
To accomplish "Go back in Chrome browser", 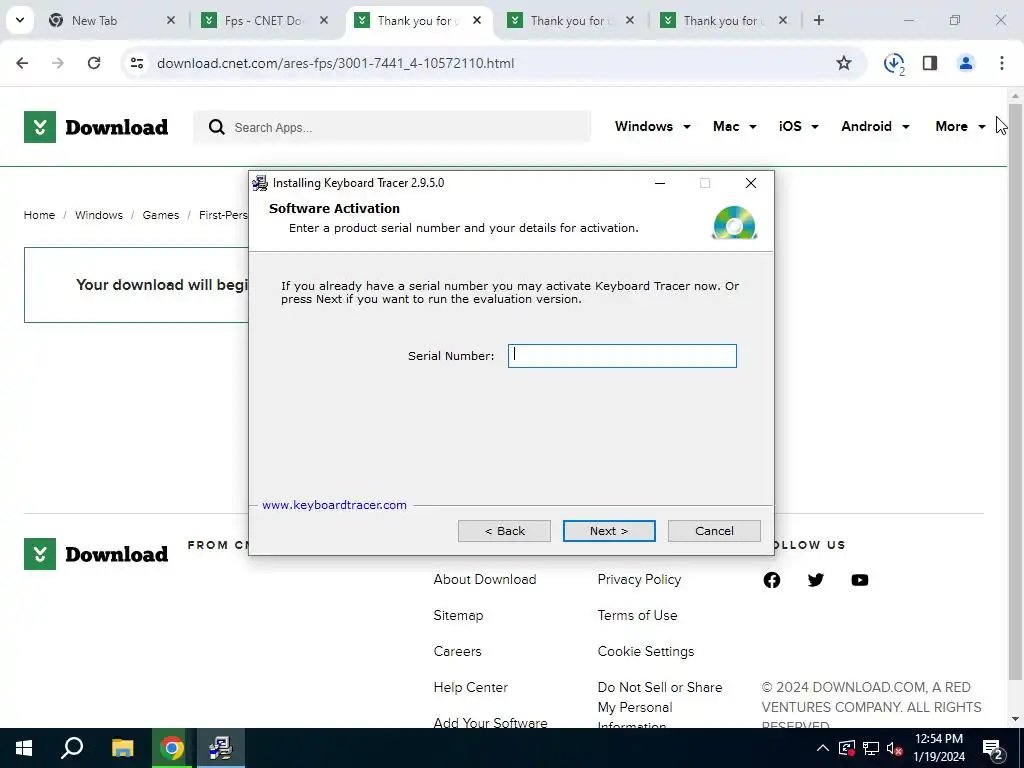I will click(22, 63).
